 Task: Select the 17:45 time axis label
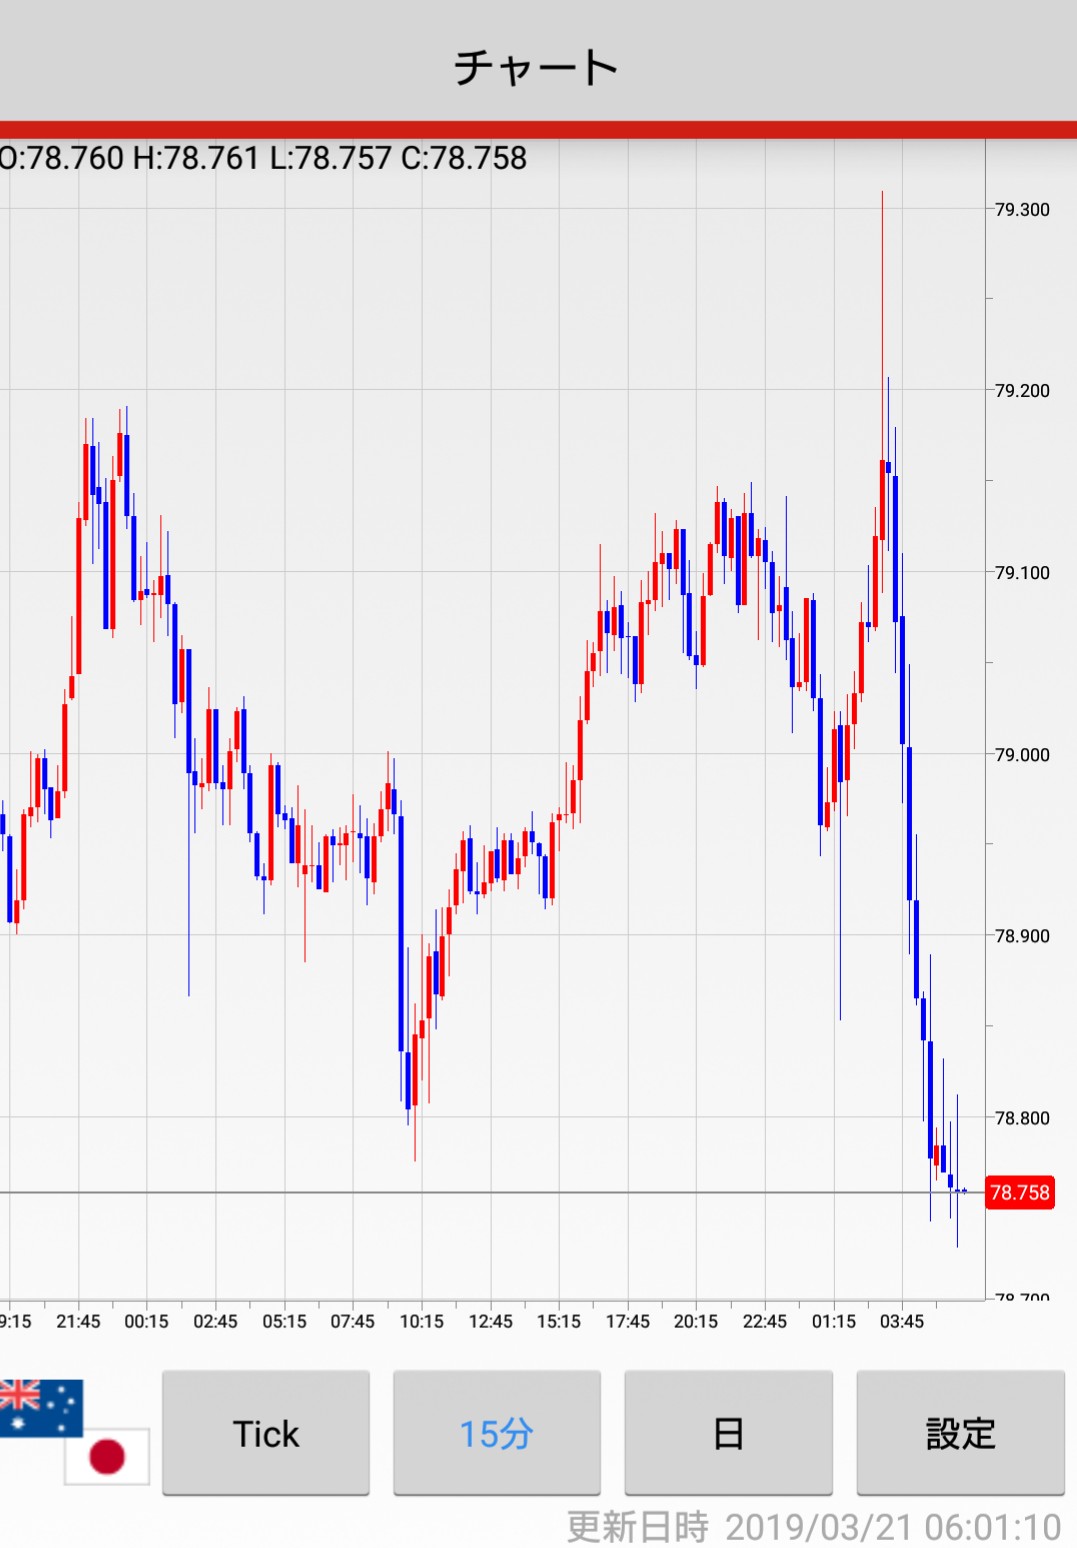click(627, 1321)
